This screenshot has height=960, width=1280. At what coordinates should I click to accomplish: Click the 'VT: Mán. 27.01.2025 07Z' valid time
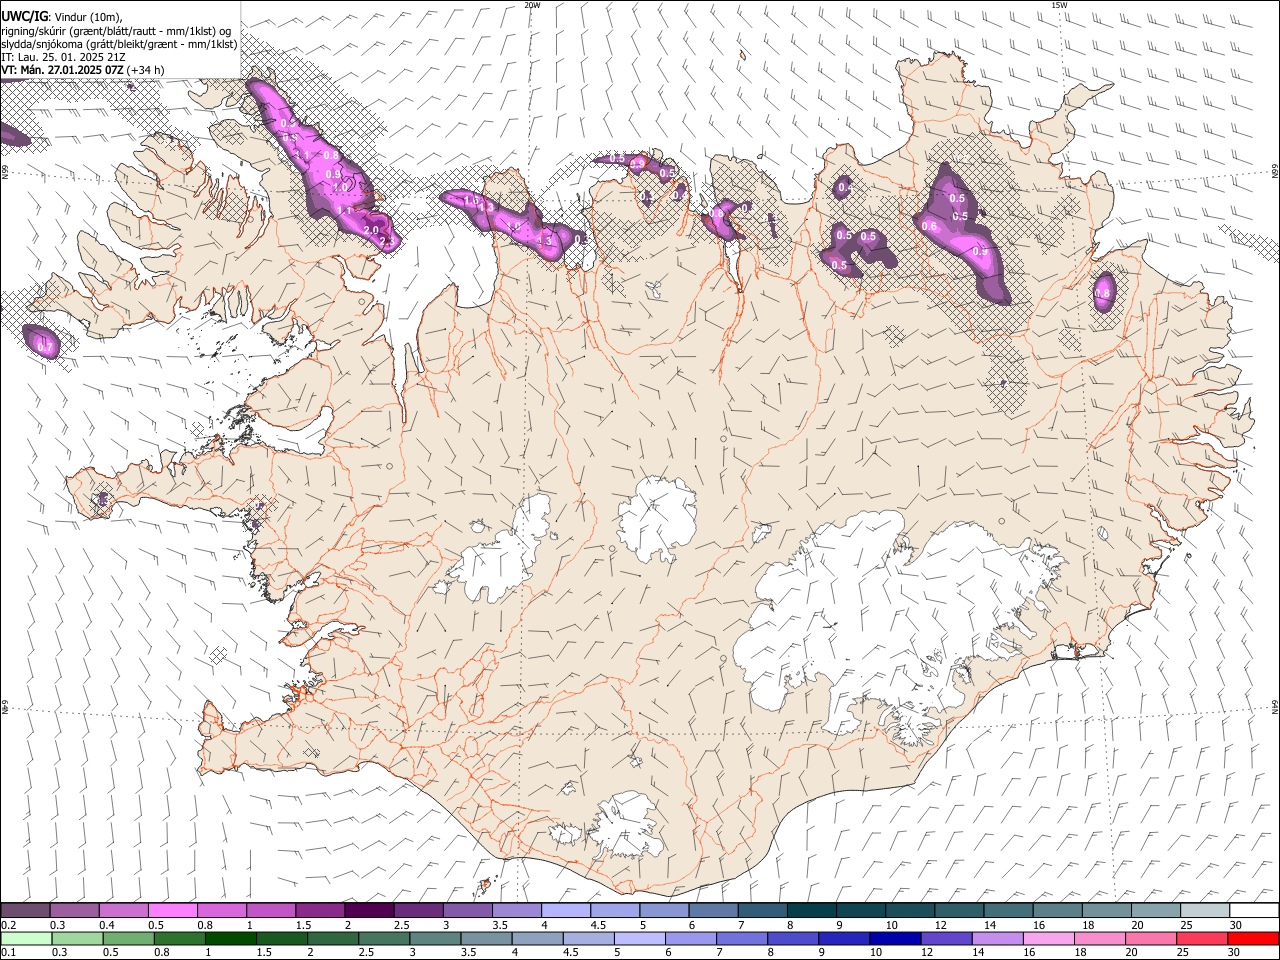62,70
